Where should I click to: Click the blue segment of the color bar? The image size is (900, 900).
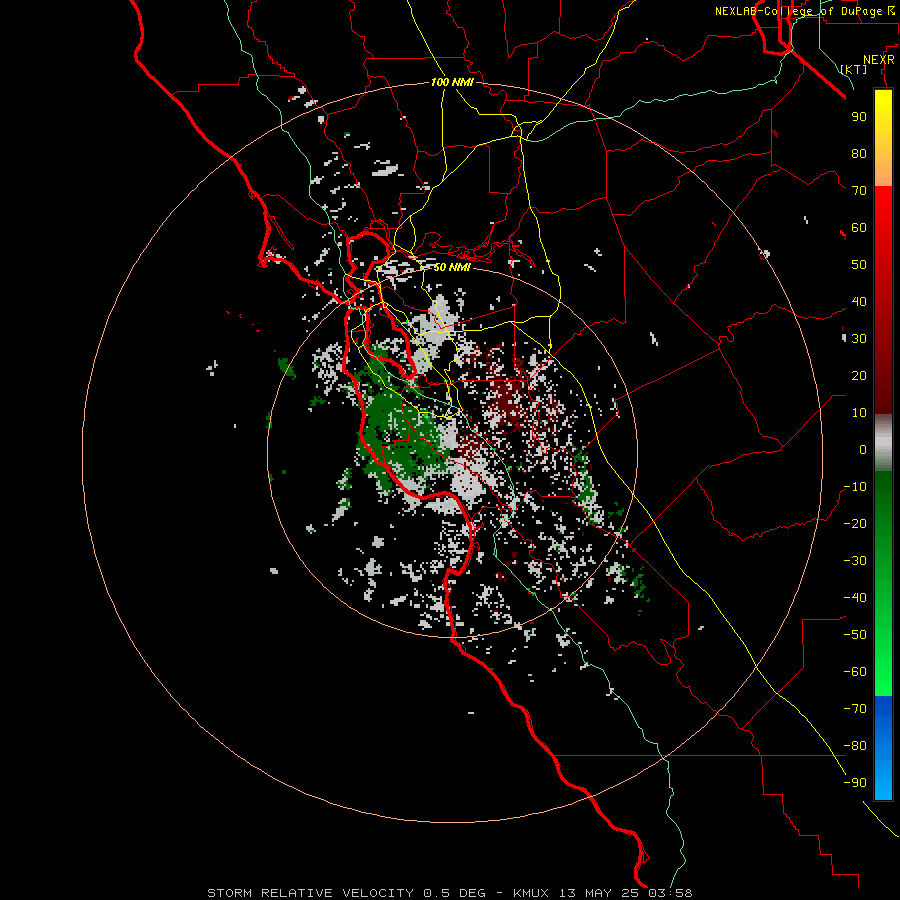pyautogui.click(x=883, y=748)
